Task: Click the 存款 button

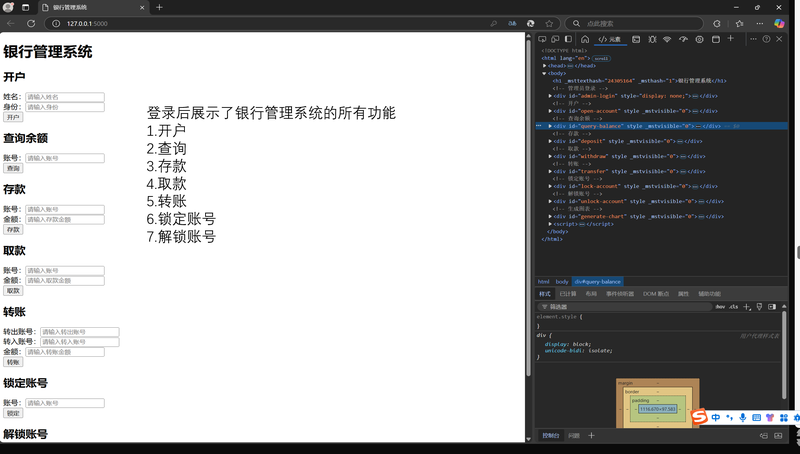Action: pyautogui.click(x=13, y=230)
